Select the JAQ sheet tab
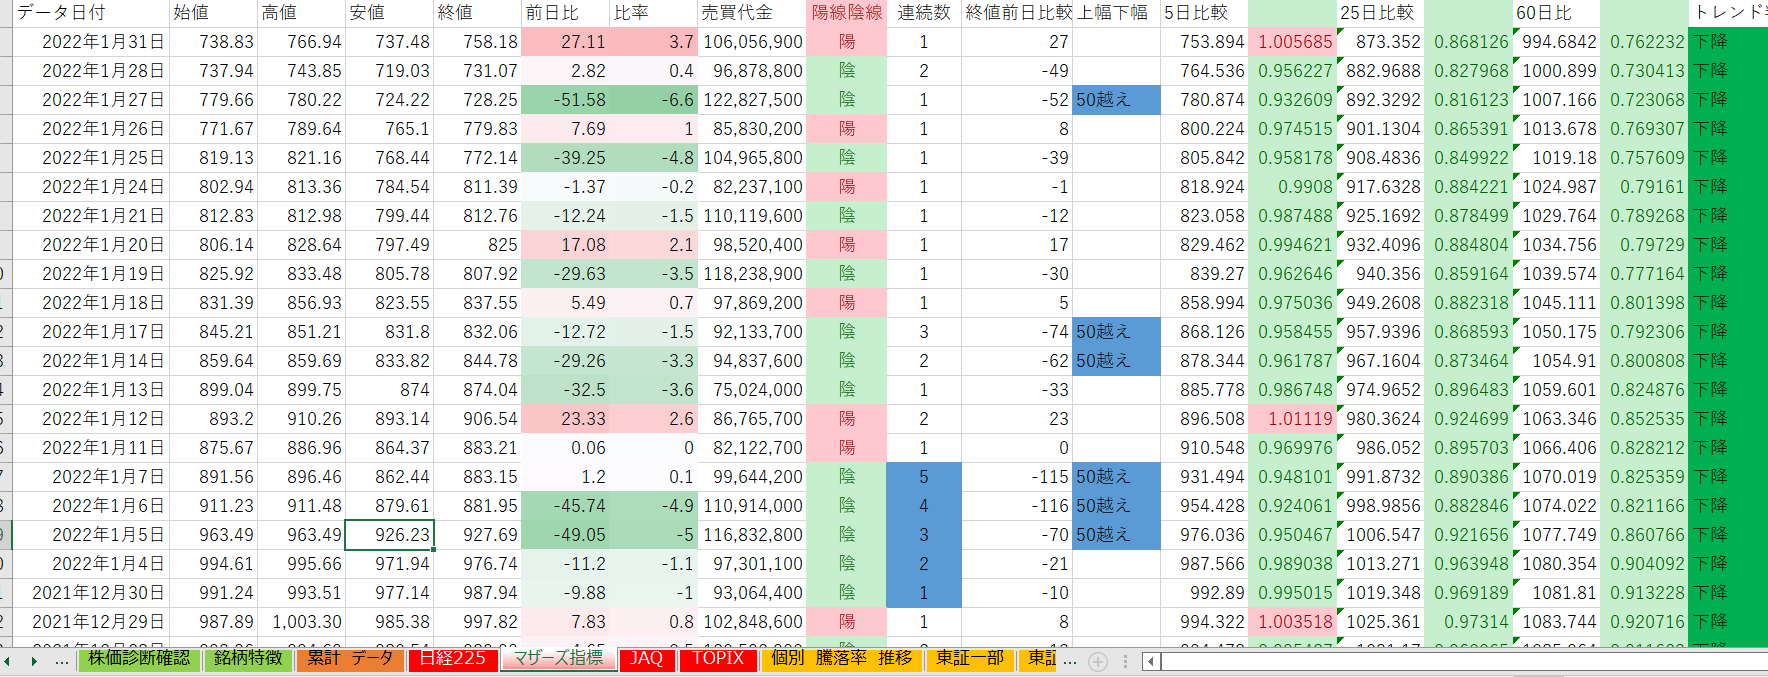This screenshot has height=677, width=1768. tap(646, 659)
